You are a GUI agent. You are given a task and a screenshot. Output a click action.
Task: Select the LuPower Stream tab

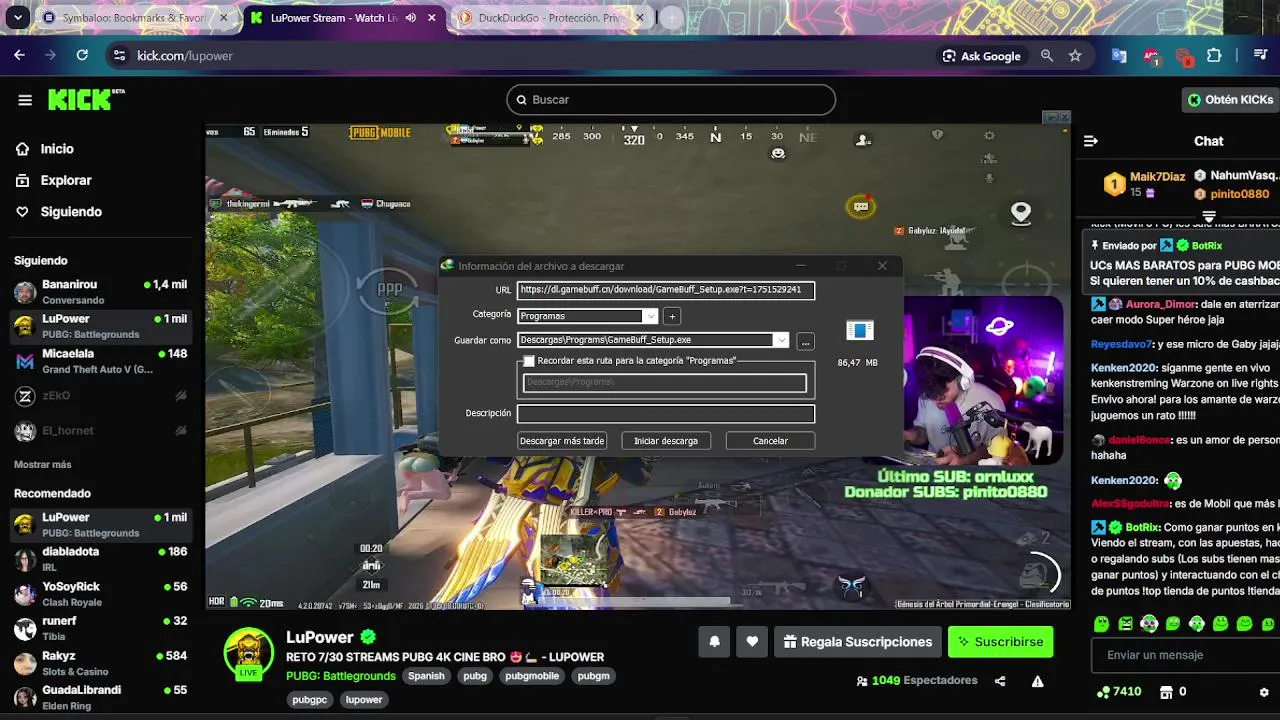click(333, 18)
